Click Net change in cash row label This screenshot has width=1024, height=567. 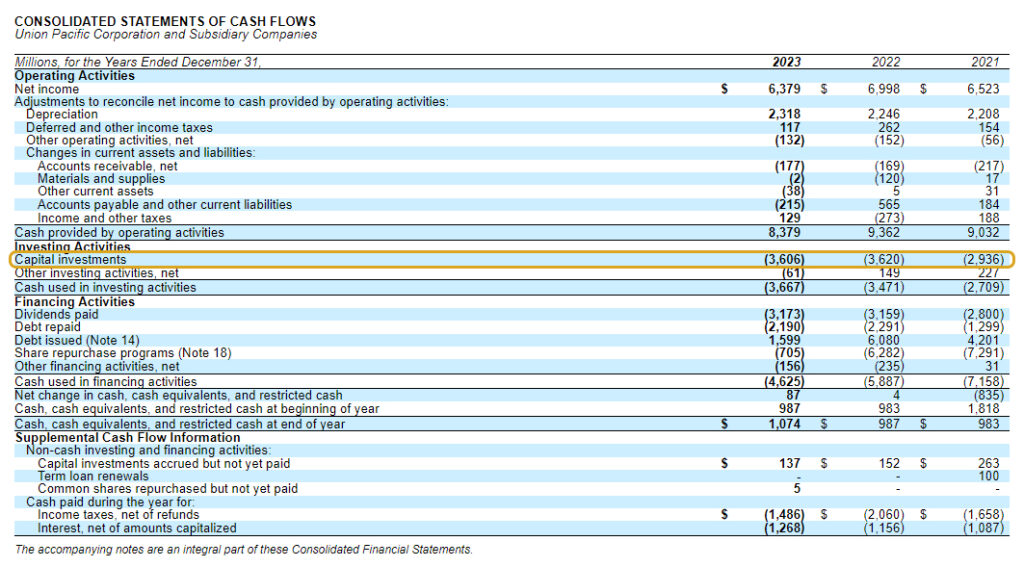pyautogui.click(x=178, y=395)
